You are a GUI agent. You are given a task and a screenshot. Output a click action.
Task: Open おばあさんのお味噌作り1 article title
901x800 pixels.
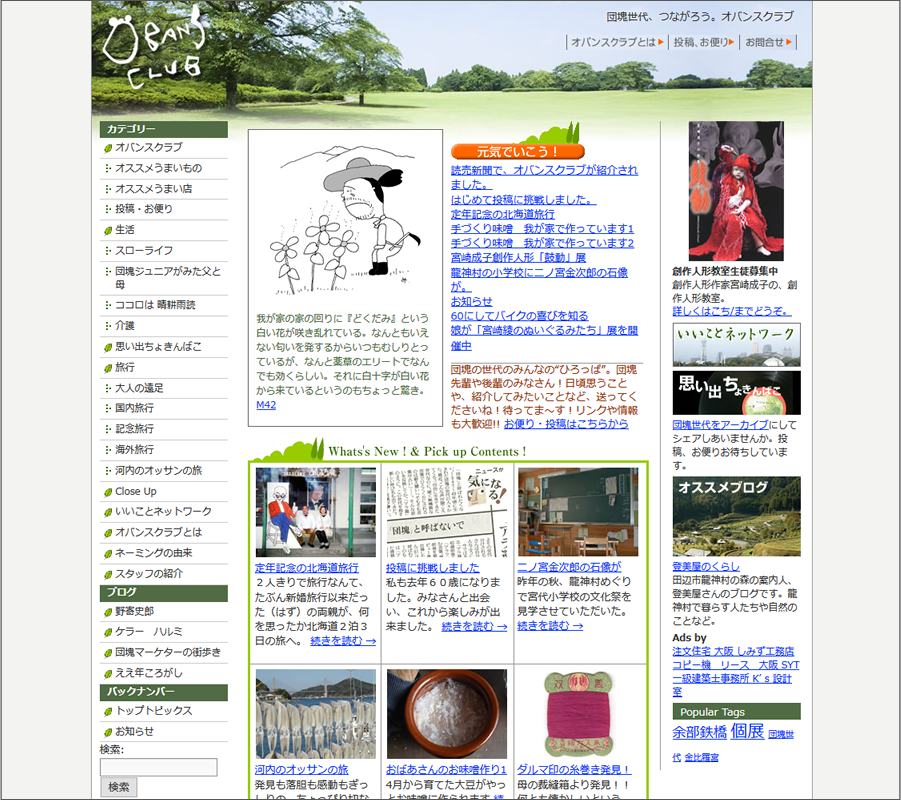click(x=446, y=770)
